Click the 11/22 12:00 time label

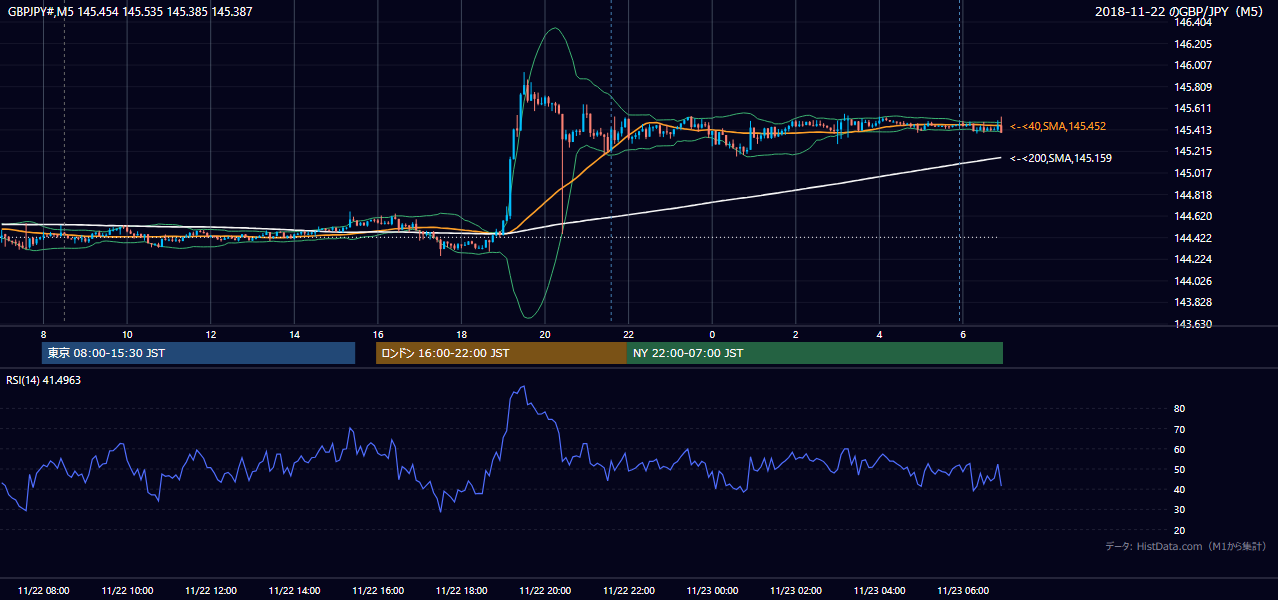(x=211, y=591)
